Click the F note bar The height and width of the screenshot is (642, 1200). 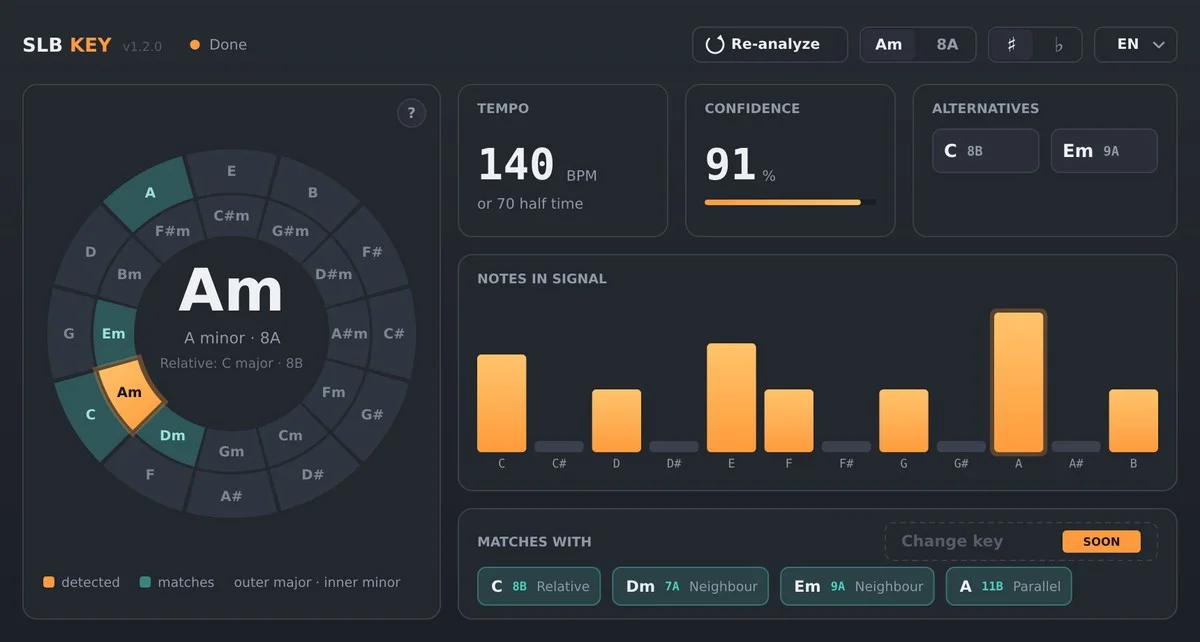[789, 421]
